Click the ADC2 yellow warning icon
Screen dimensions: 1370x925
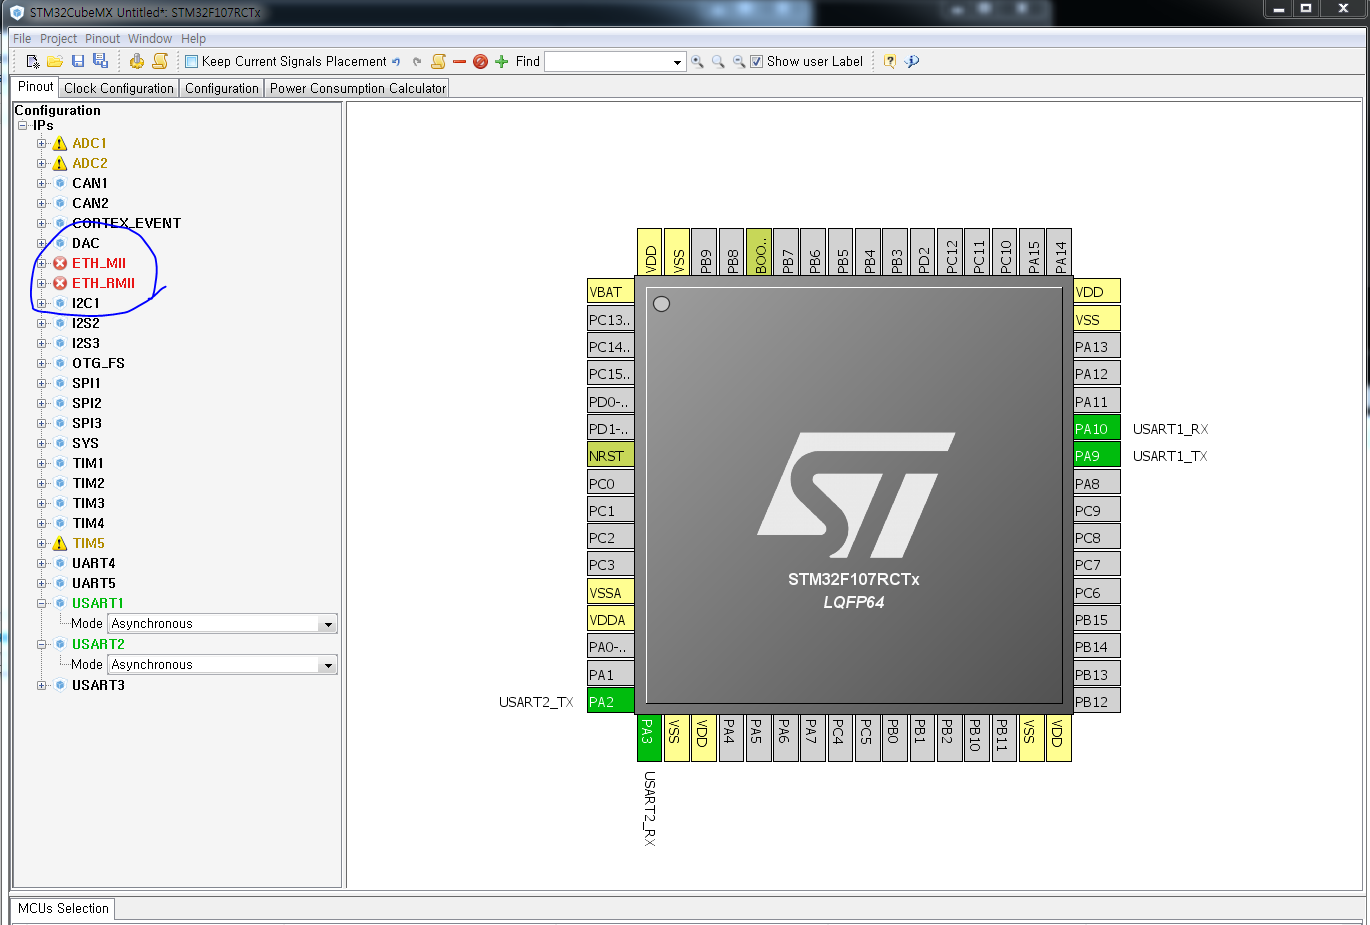click(x=60, y=163)
